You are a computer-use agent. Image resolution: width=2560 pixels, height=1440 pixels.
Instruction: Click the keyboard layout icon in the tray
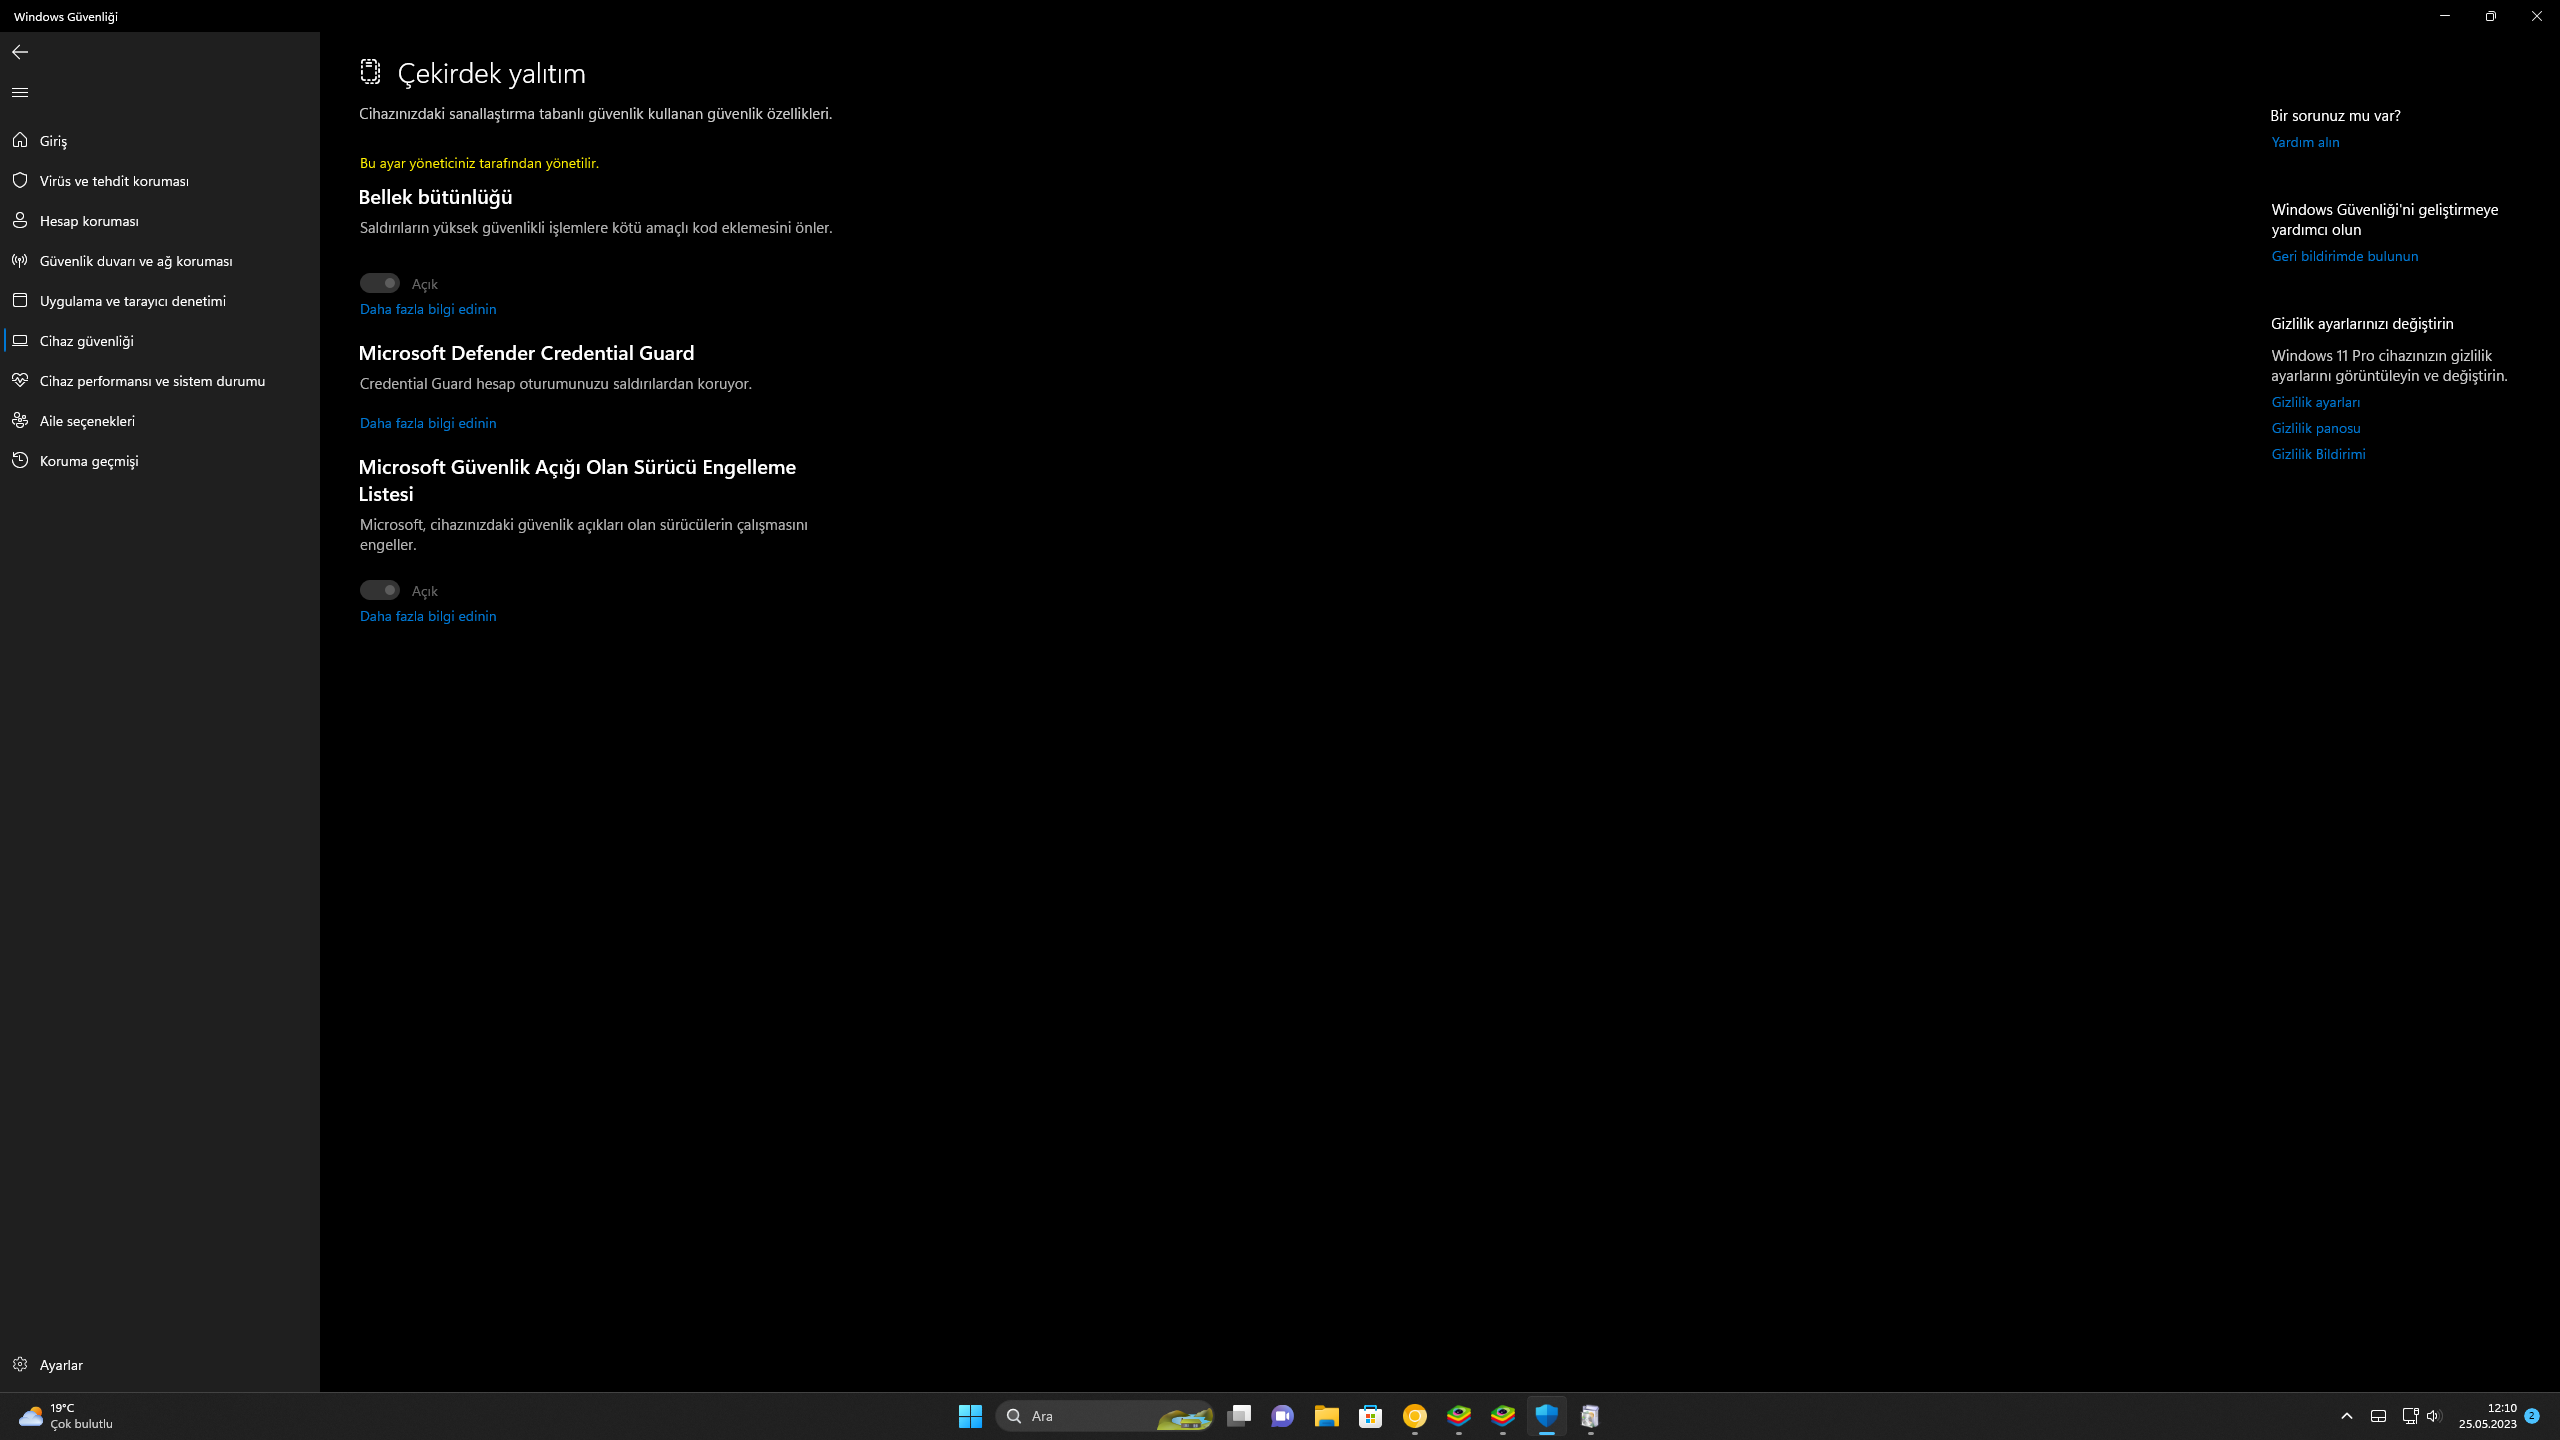click(2378, 1416)
